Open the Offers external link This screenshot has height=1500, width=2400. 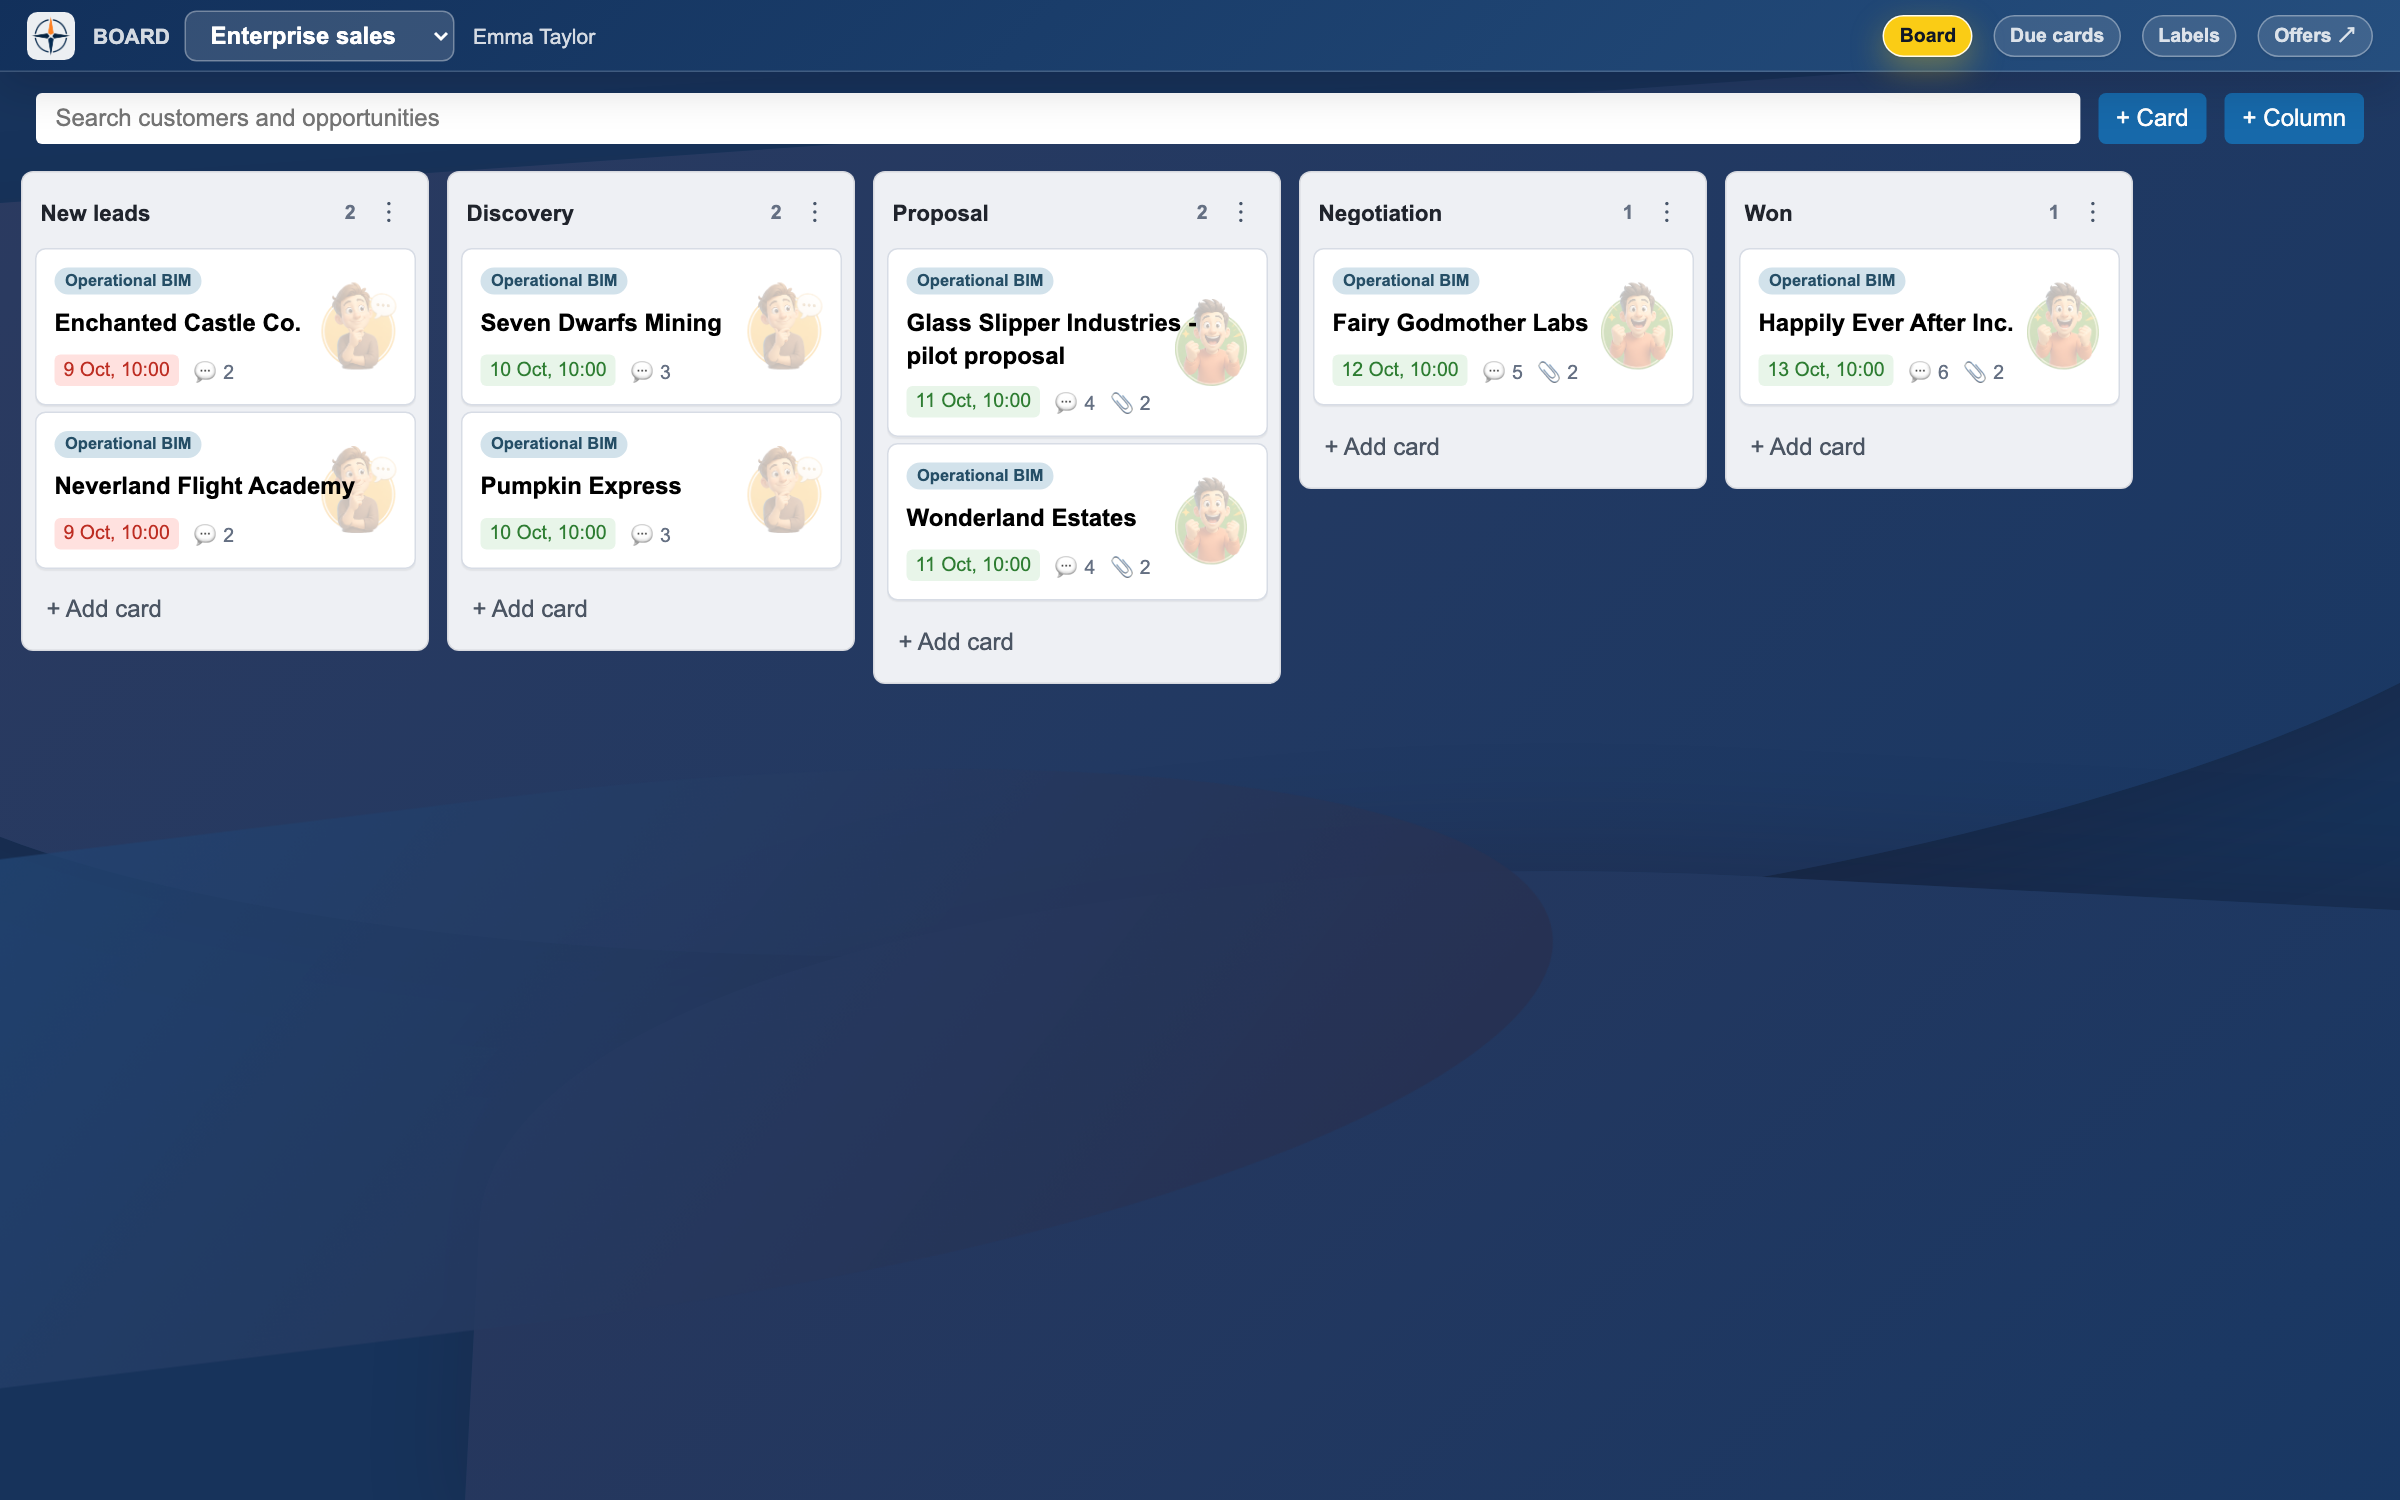2314,36
